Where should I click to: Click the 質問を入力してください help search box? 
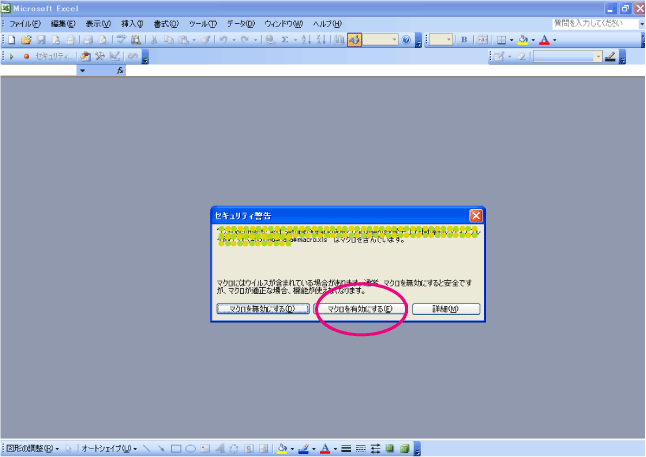(590, 22)
